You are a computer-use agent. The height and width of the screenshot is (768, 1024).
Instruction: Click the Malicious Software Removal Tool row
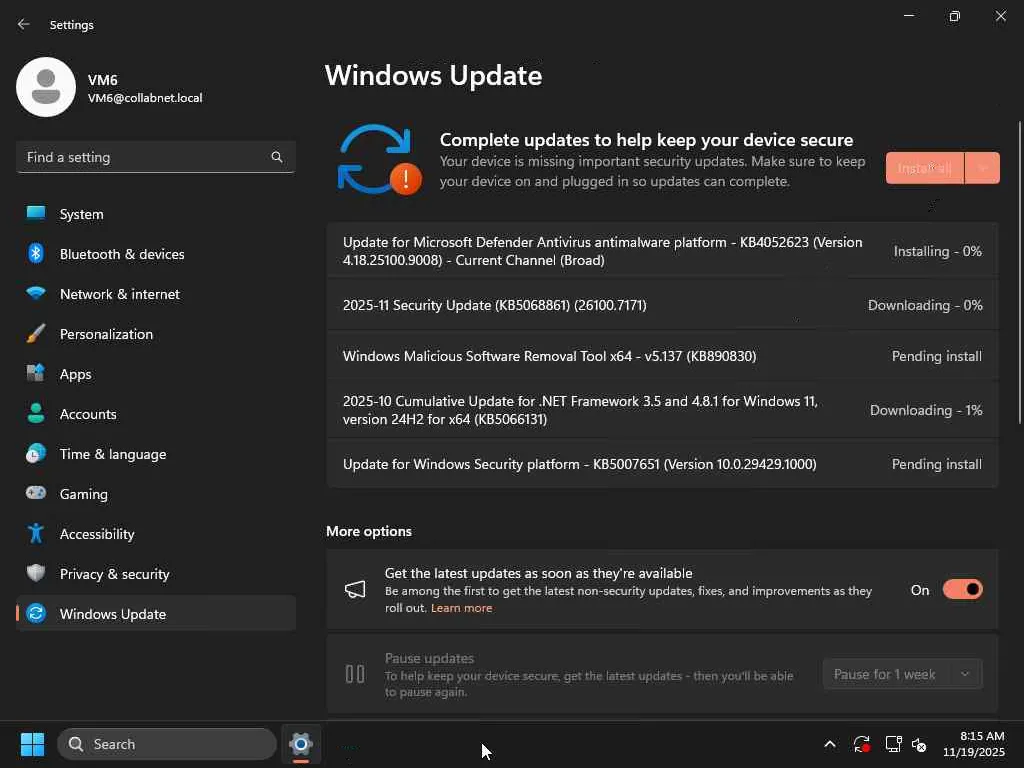click(663, 356)
